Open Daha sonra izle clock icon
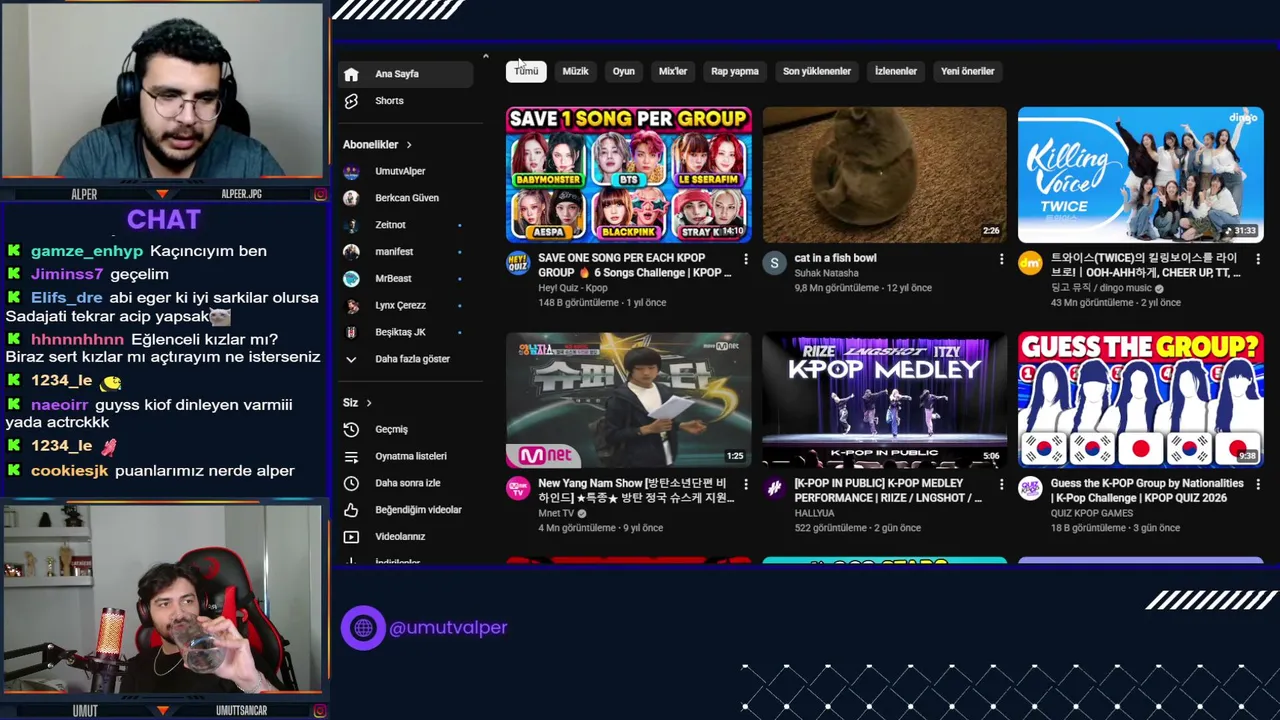Viewport: 1280px width, 720px height. [x=351, y=483]
